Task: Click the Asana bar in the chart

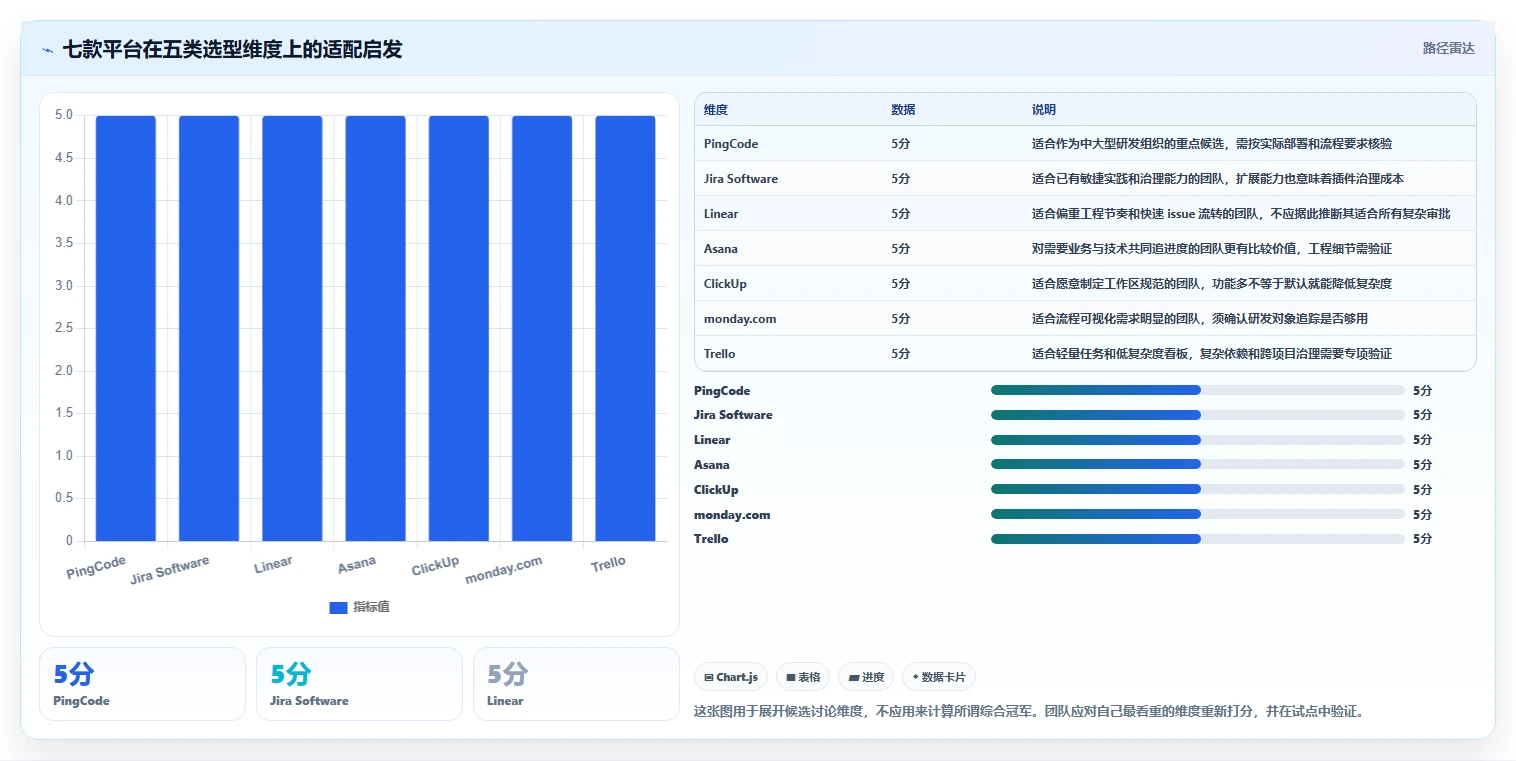Action: pos(376,328)
